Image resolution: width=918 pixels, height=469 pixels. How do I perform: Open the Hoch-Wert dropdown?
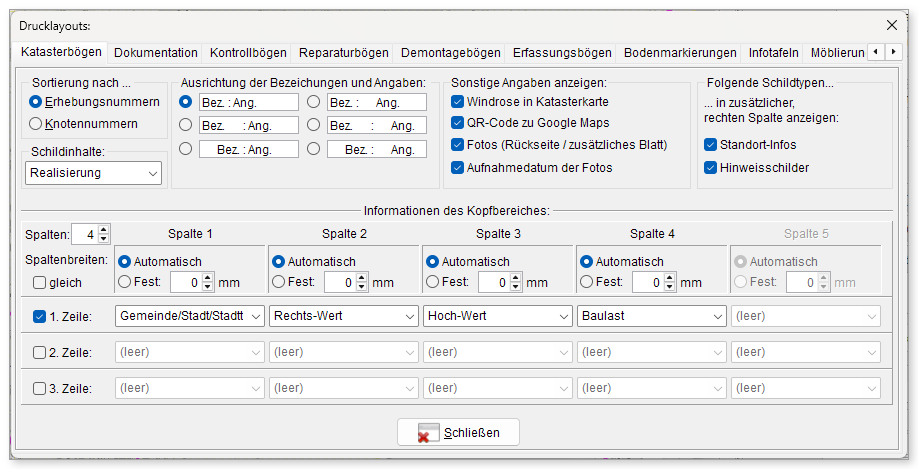click(498, 316)
